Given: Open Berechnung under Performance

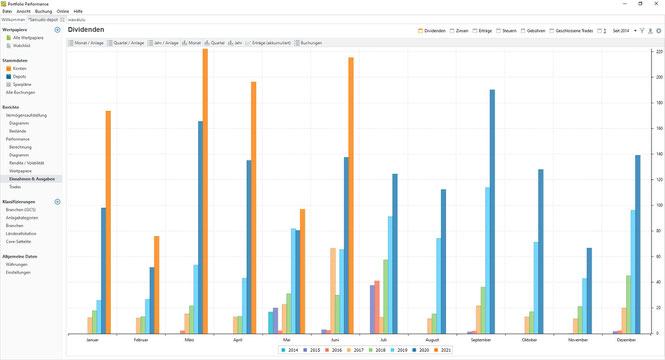Looking at the screenshot, I should point(20,147).
